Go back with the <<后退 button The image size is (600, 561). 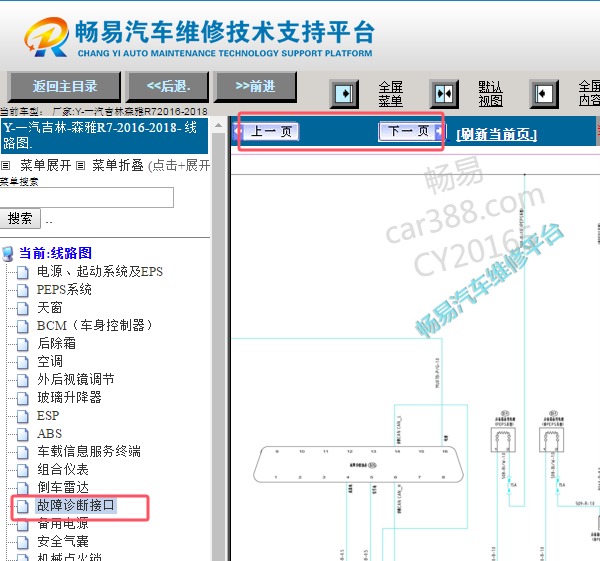pyautogui.click(x=168, y=86)
